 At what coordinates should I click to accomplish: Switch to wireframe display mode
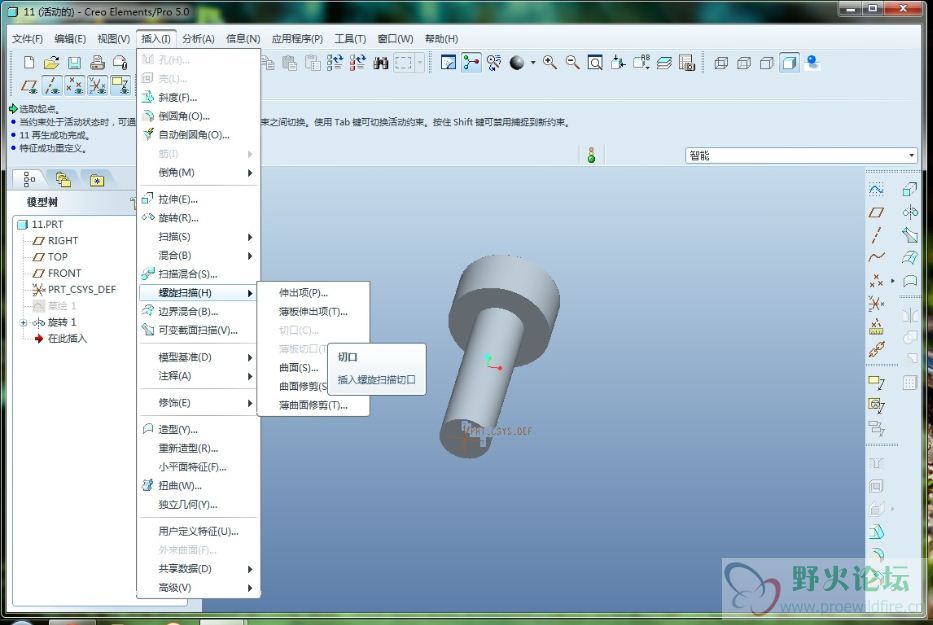pyautogui.click(x=721, y=62)
